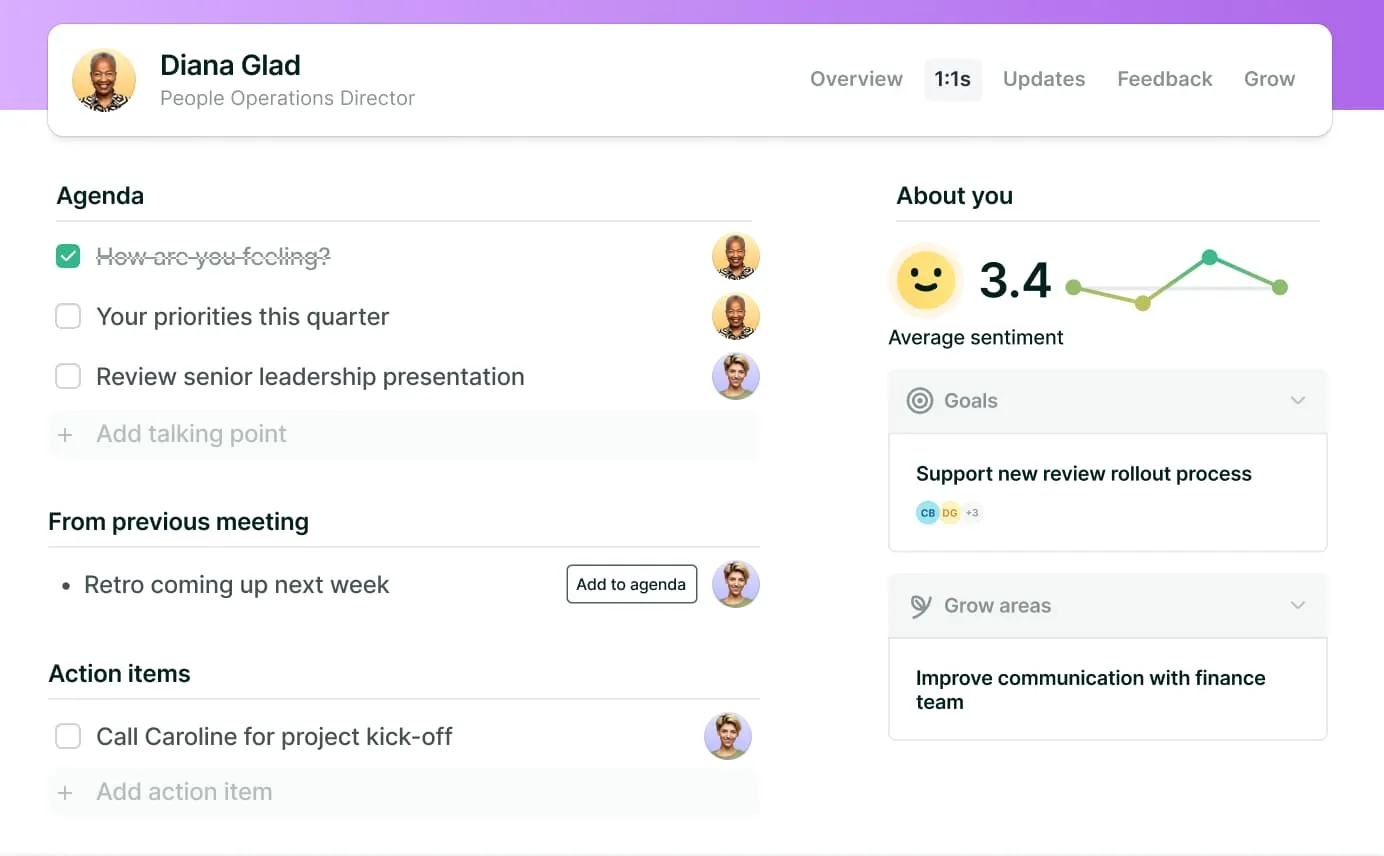The width and height of the screenshot is (1384, 856).
Task: Click the smiley face sentiment icon
Action: [925, 280]
